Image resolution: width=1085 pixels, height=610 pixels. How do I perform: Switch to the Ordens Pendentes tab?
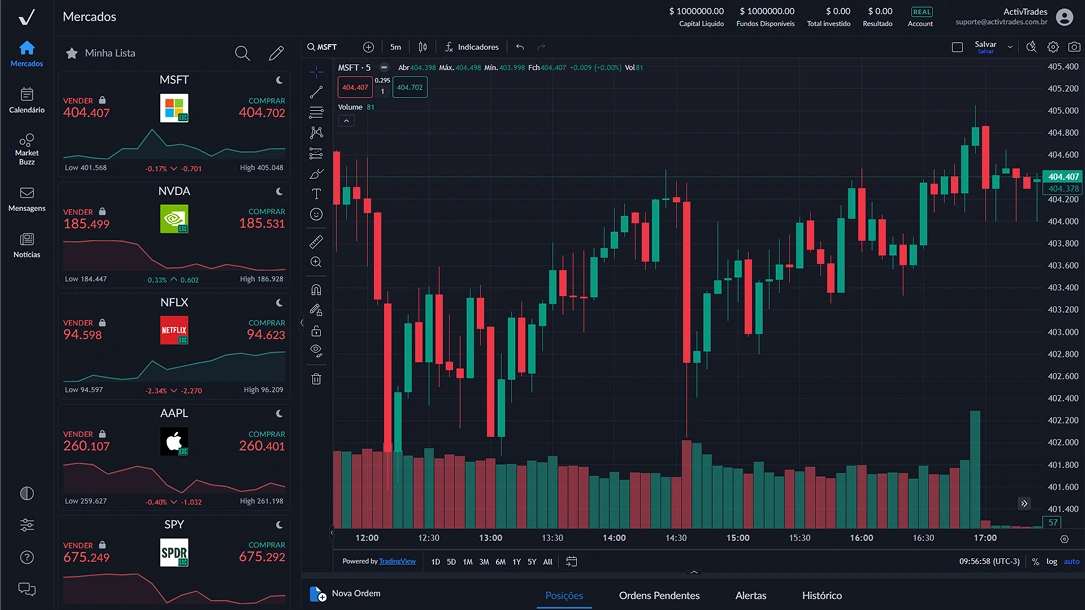point(659,595)
